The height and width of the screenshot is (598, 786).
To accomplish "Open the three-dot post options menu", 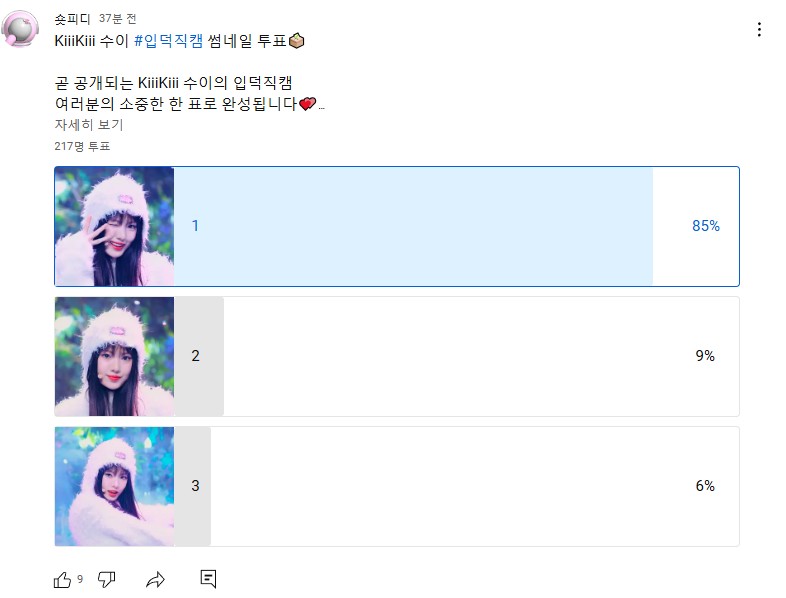I will 759,30.
